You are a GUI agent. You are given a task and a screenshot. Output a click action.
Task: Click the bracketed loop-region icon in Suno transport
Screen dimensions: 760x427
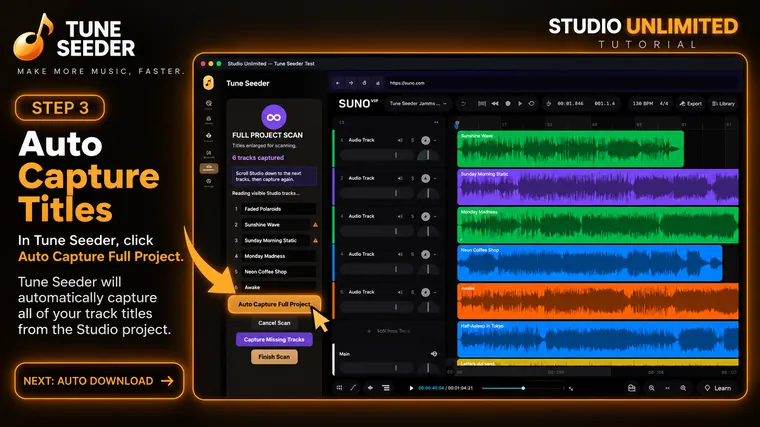coord(482,104)
